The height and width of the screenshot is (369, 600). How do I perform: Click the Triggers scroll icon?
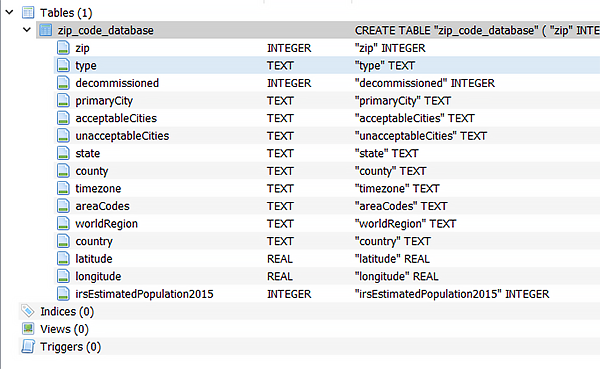click(x=28, y=346)
